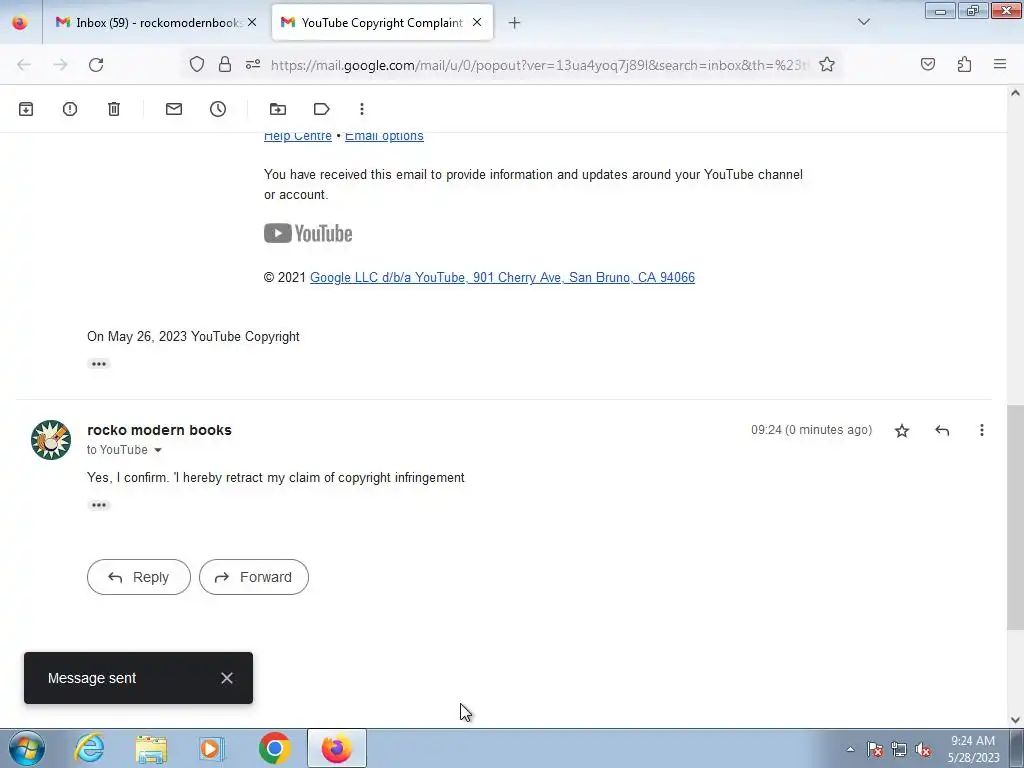Reload the current page

pyautogui.click(x=96, y=65)
